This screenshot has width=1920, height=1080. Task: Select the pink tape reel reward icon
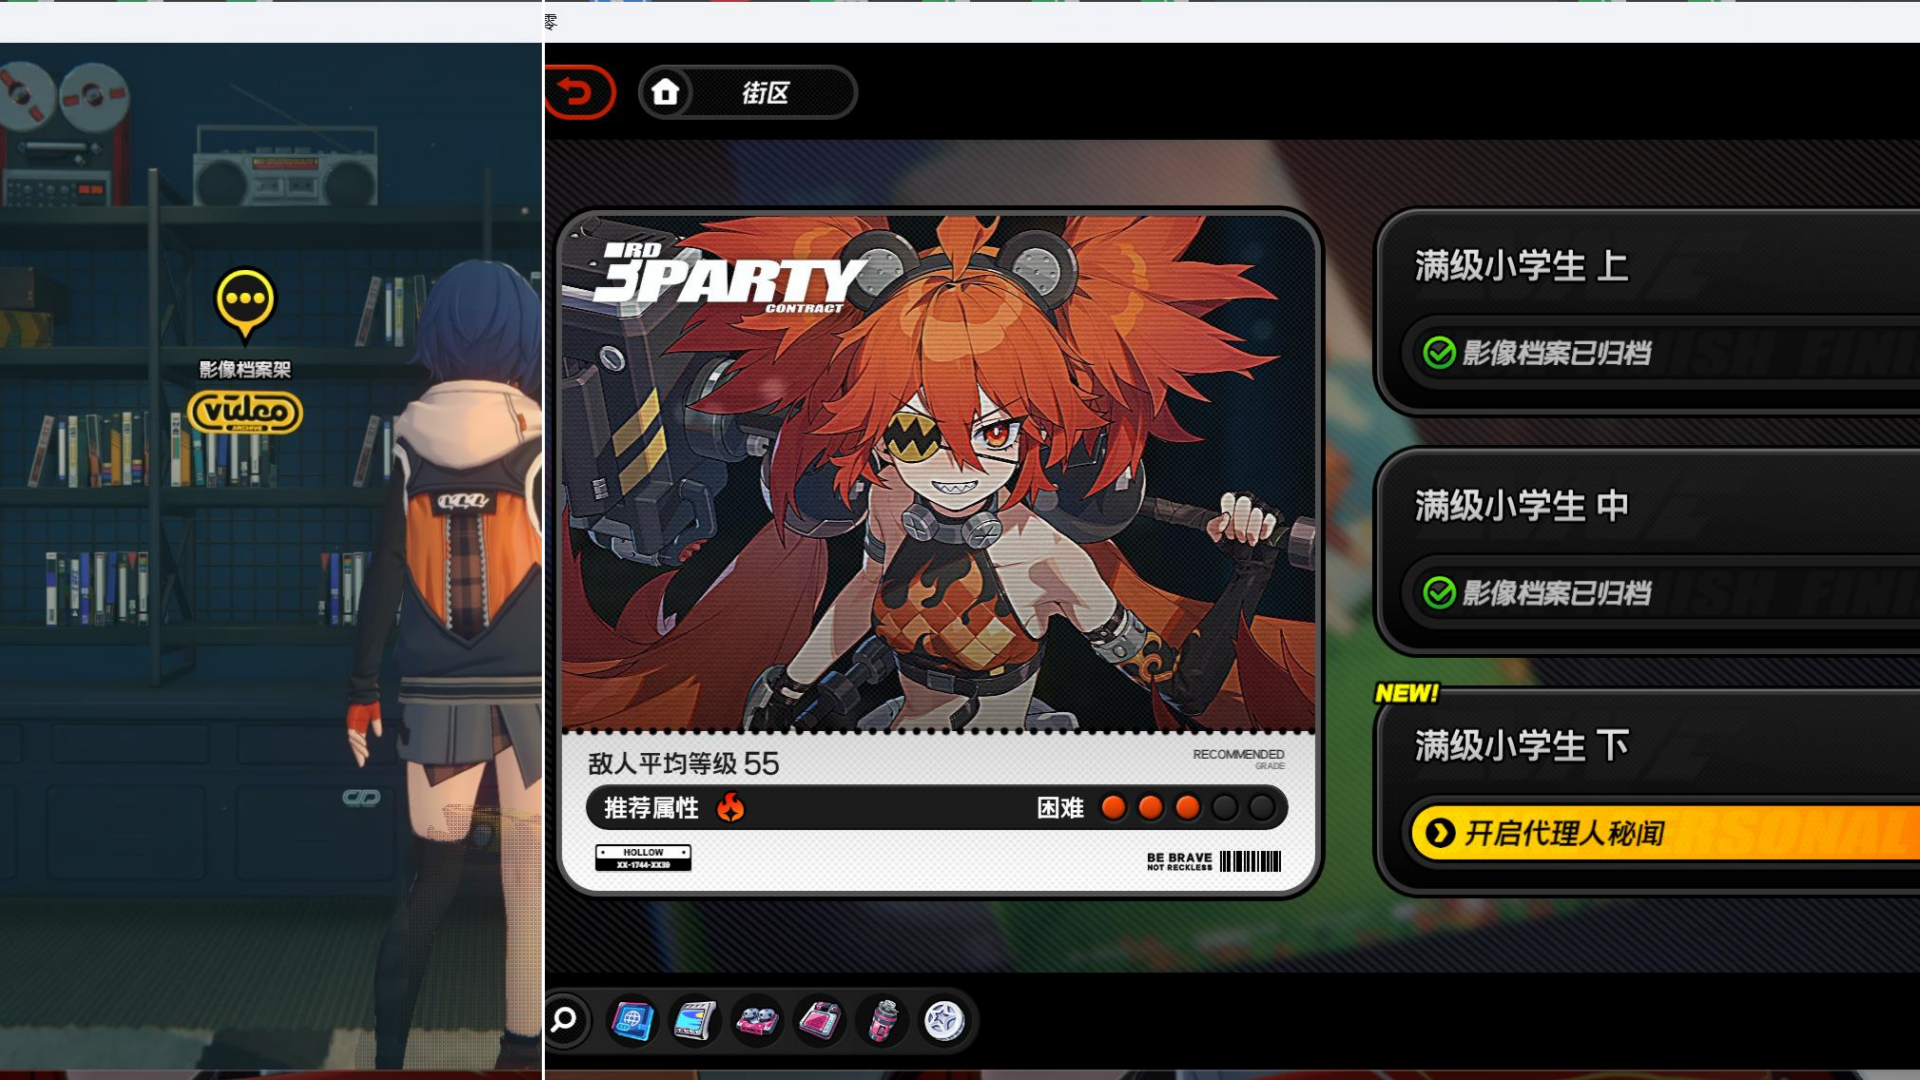point(757,1021)
